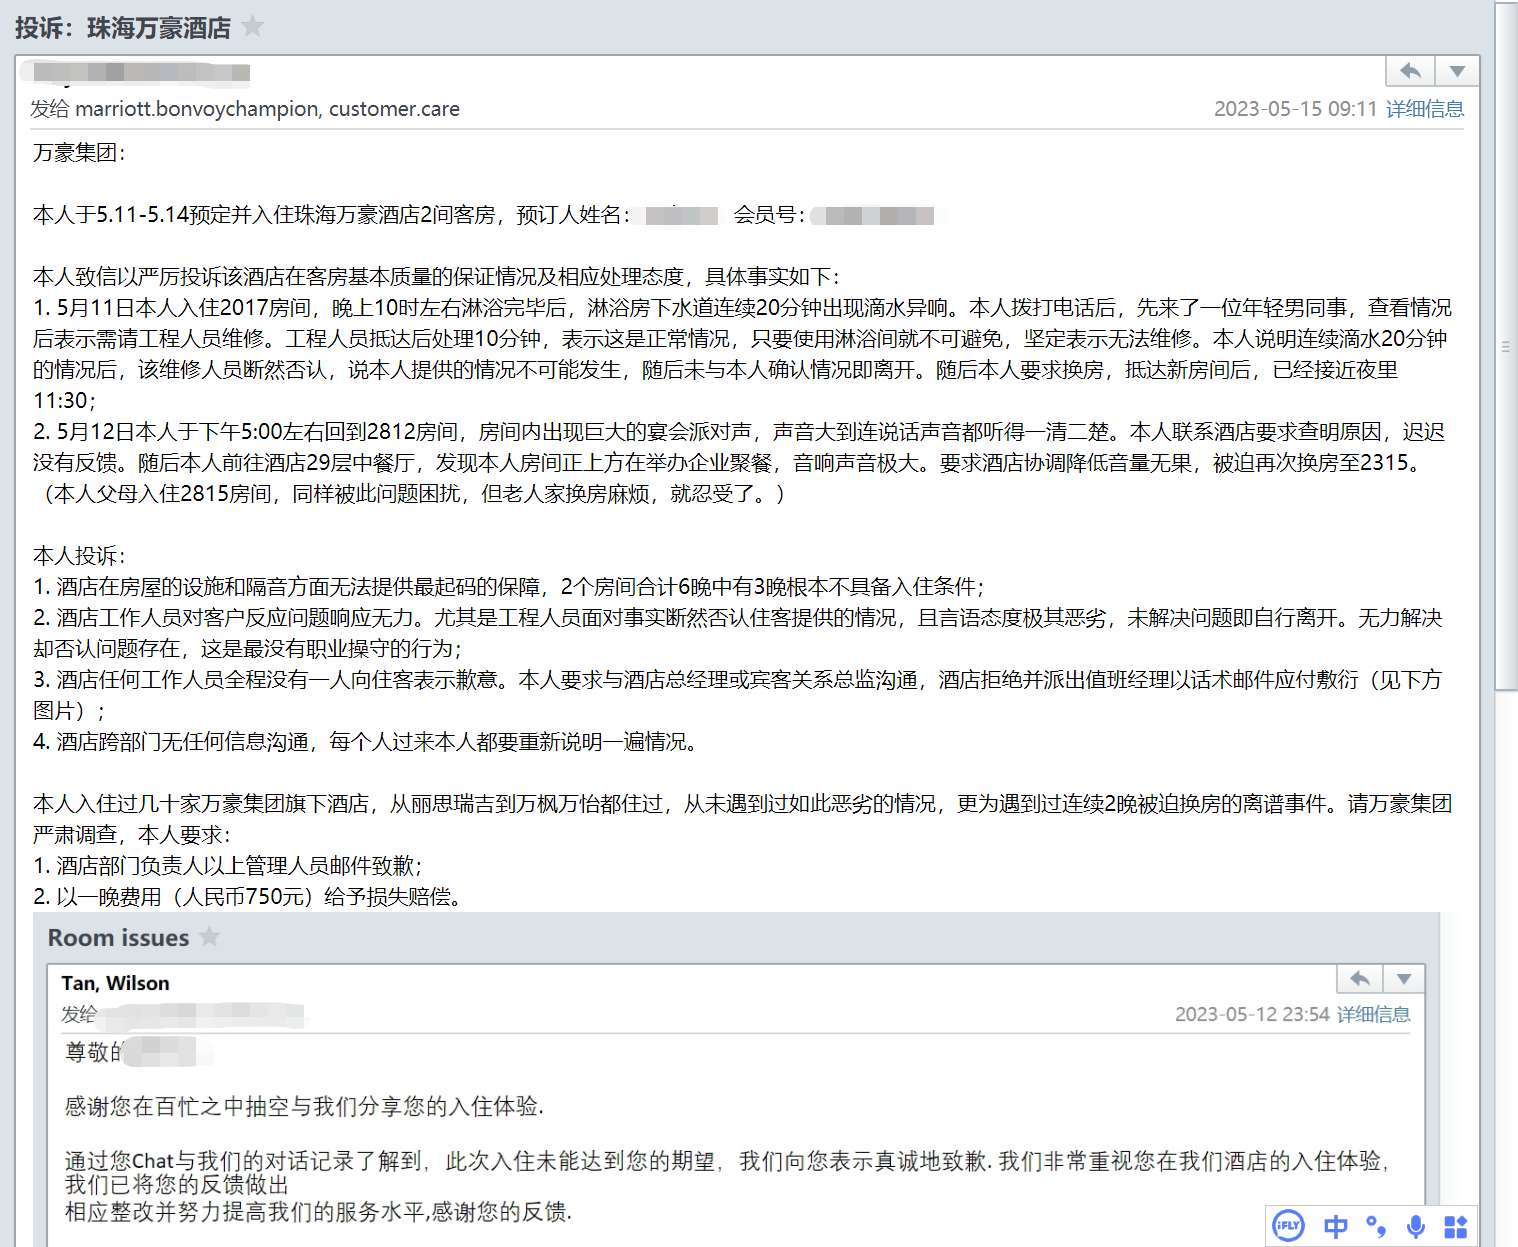
Task: Open the IME toolbox grid icon
Action: point(1456,1226)
